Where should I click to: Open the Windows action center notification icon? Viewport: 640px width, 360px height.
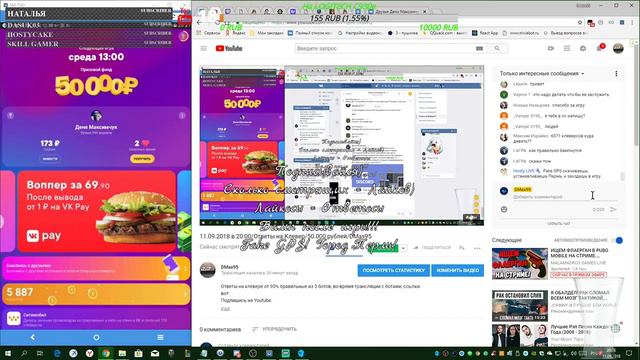point(629,353)
